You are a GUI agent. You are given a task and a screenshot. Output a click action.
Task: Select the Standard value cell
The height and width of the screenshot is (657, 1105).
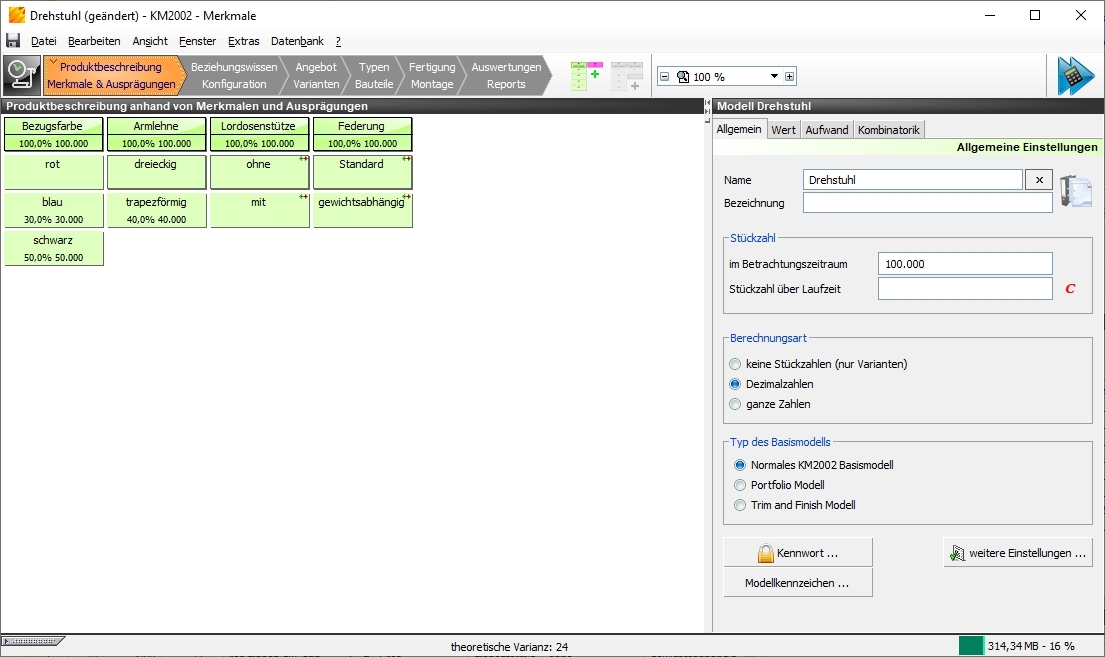point(362,172)
